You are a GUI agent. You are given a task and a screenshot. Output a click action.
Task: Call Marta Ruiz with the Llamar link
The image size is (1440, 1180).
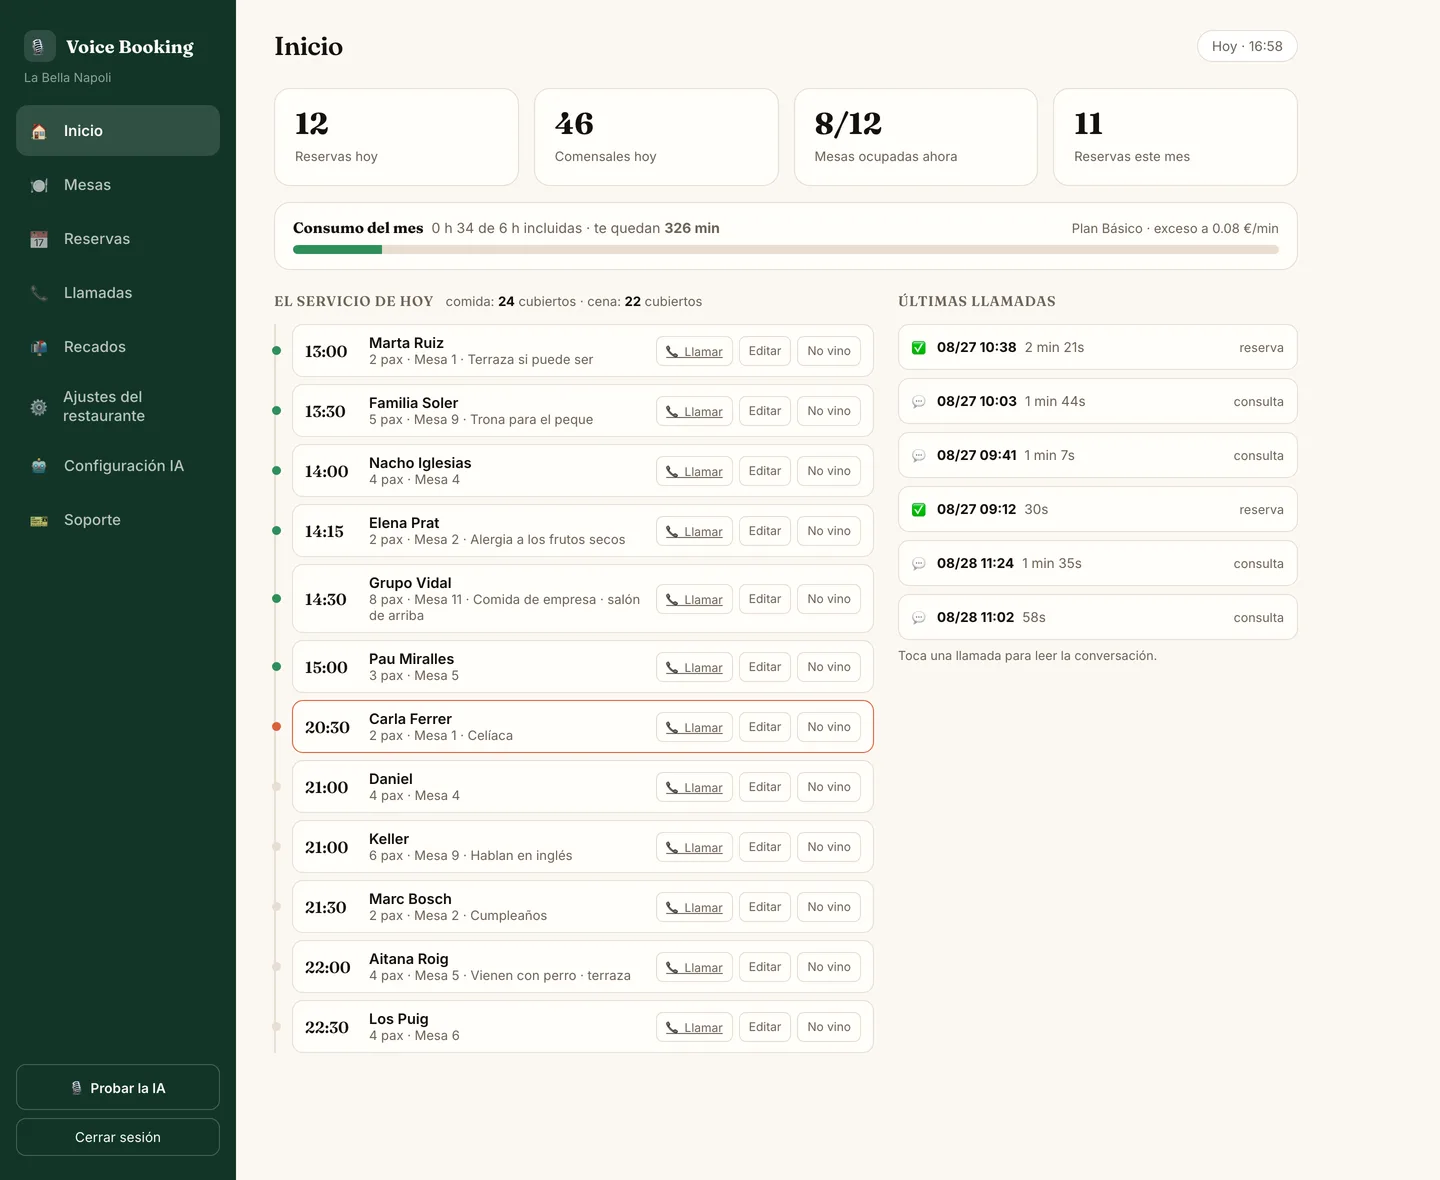point(694,351)
